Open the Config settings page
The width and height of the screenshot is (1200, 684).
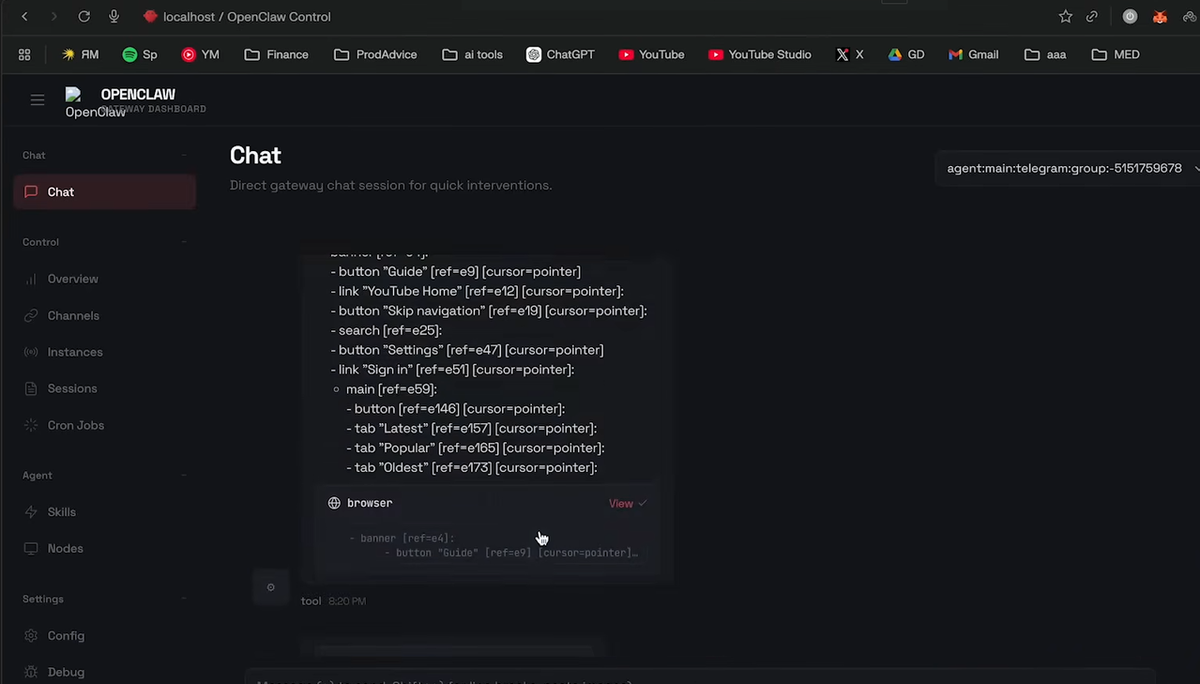pos(104,636)
